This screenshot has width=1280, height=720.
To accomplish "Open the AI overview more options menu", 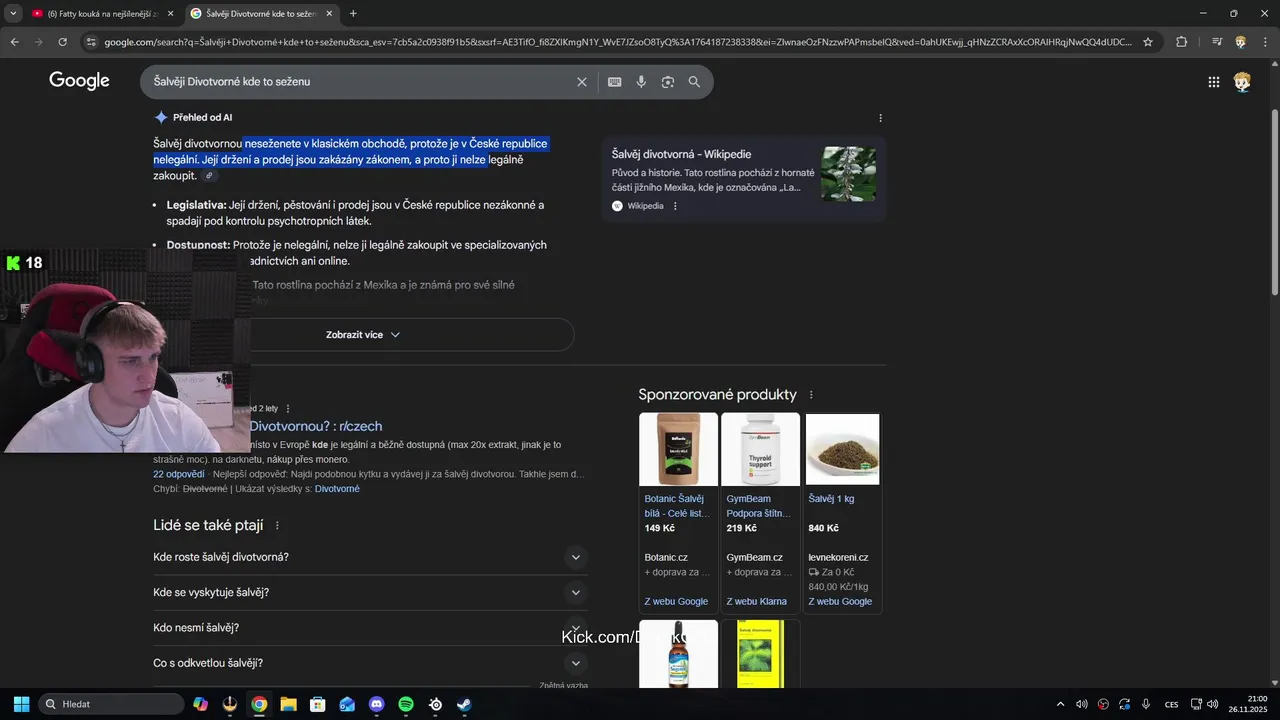I will (880, 118).
